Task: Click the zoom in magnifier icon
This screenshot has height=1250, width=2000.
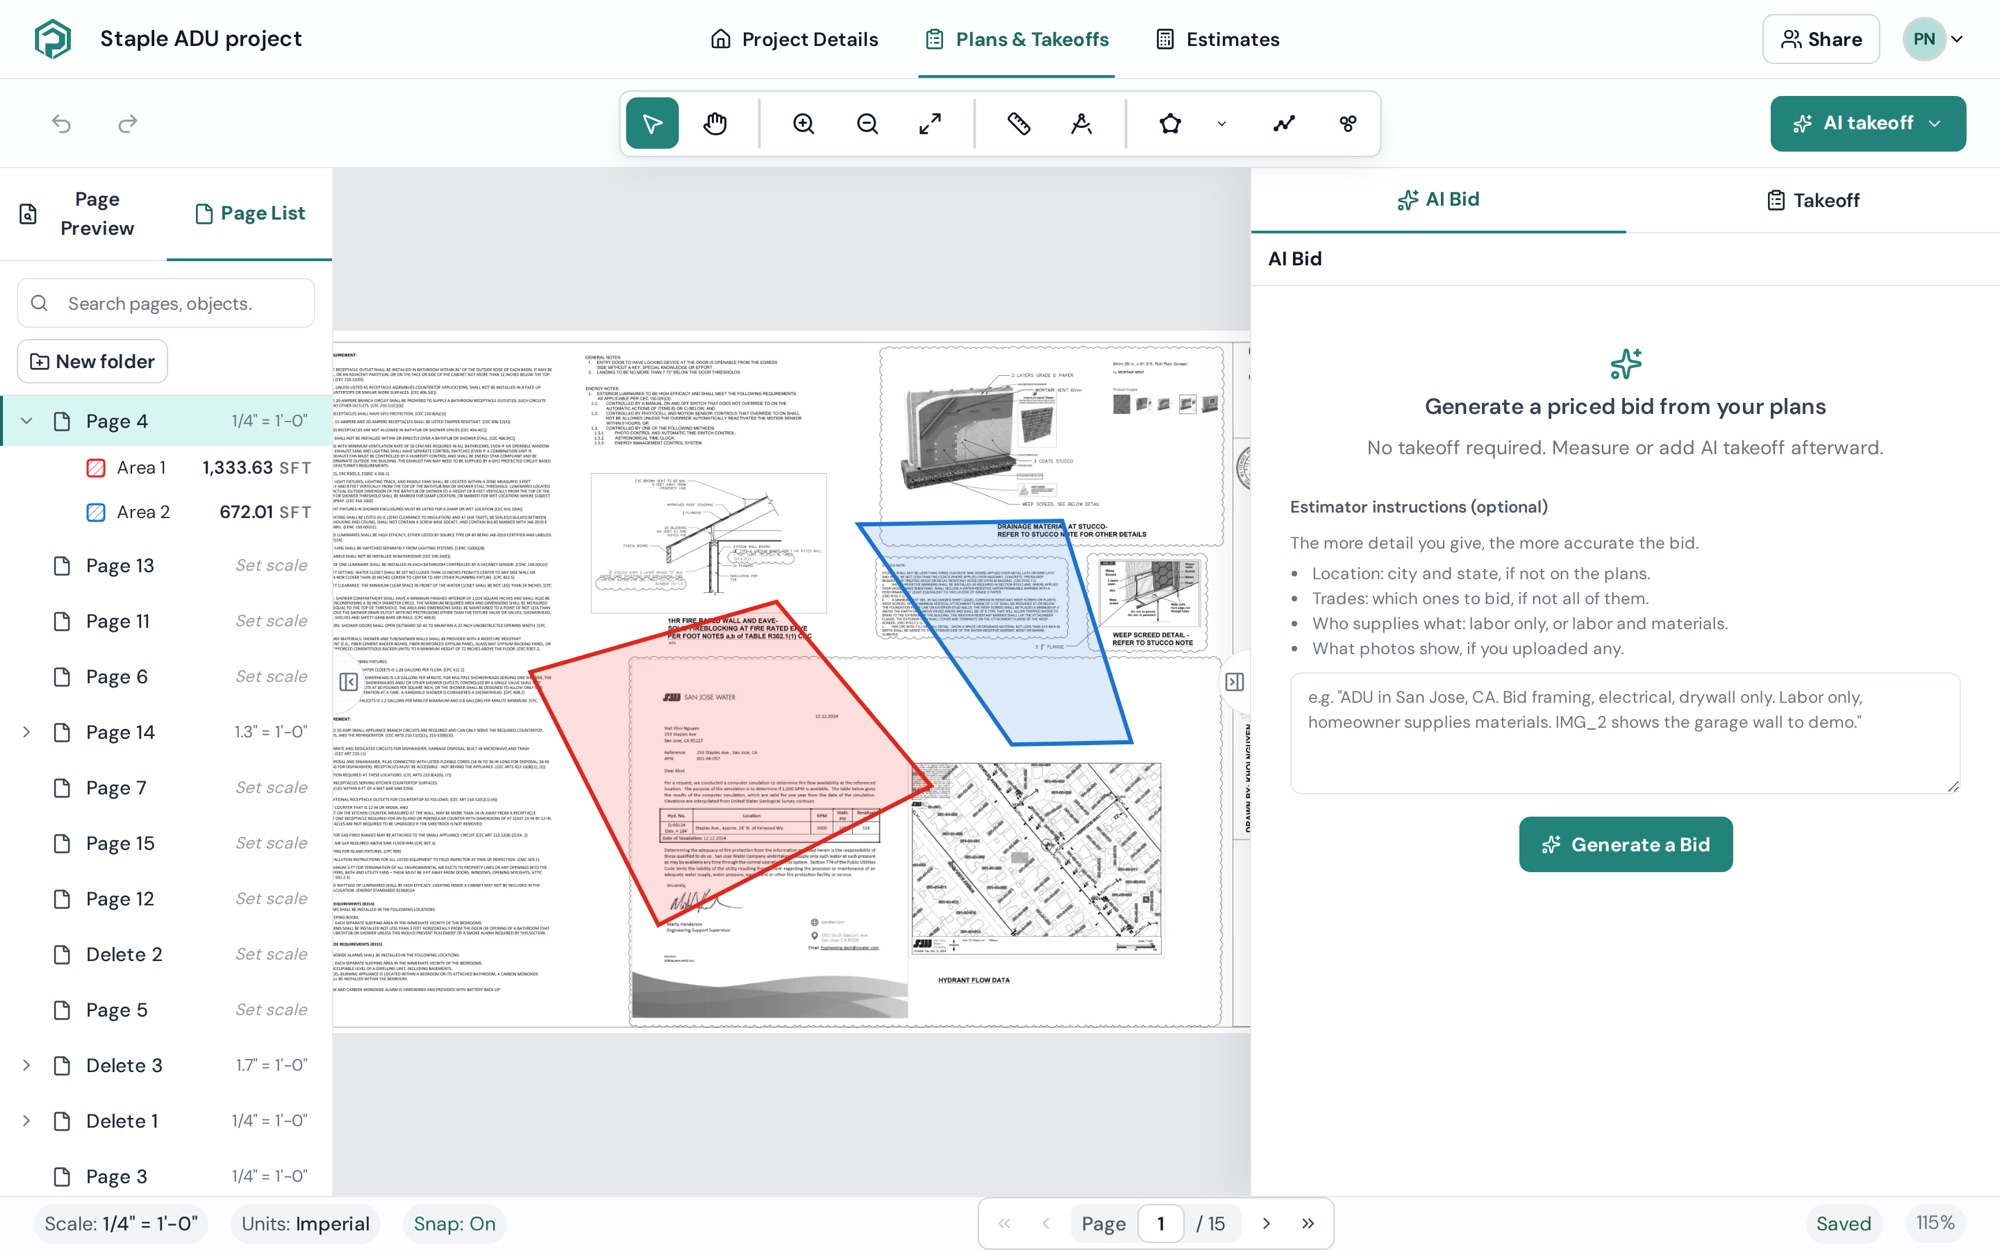Action: click(804, 123)
